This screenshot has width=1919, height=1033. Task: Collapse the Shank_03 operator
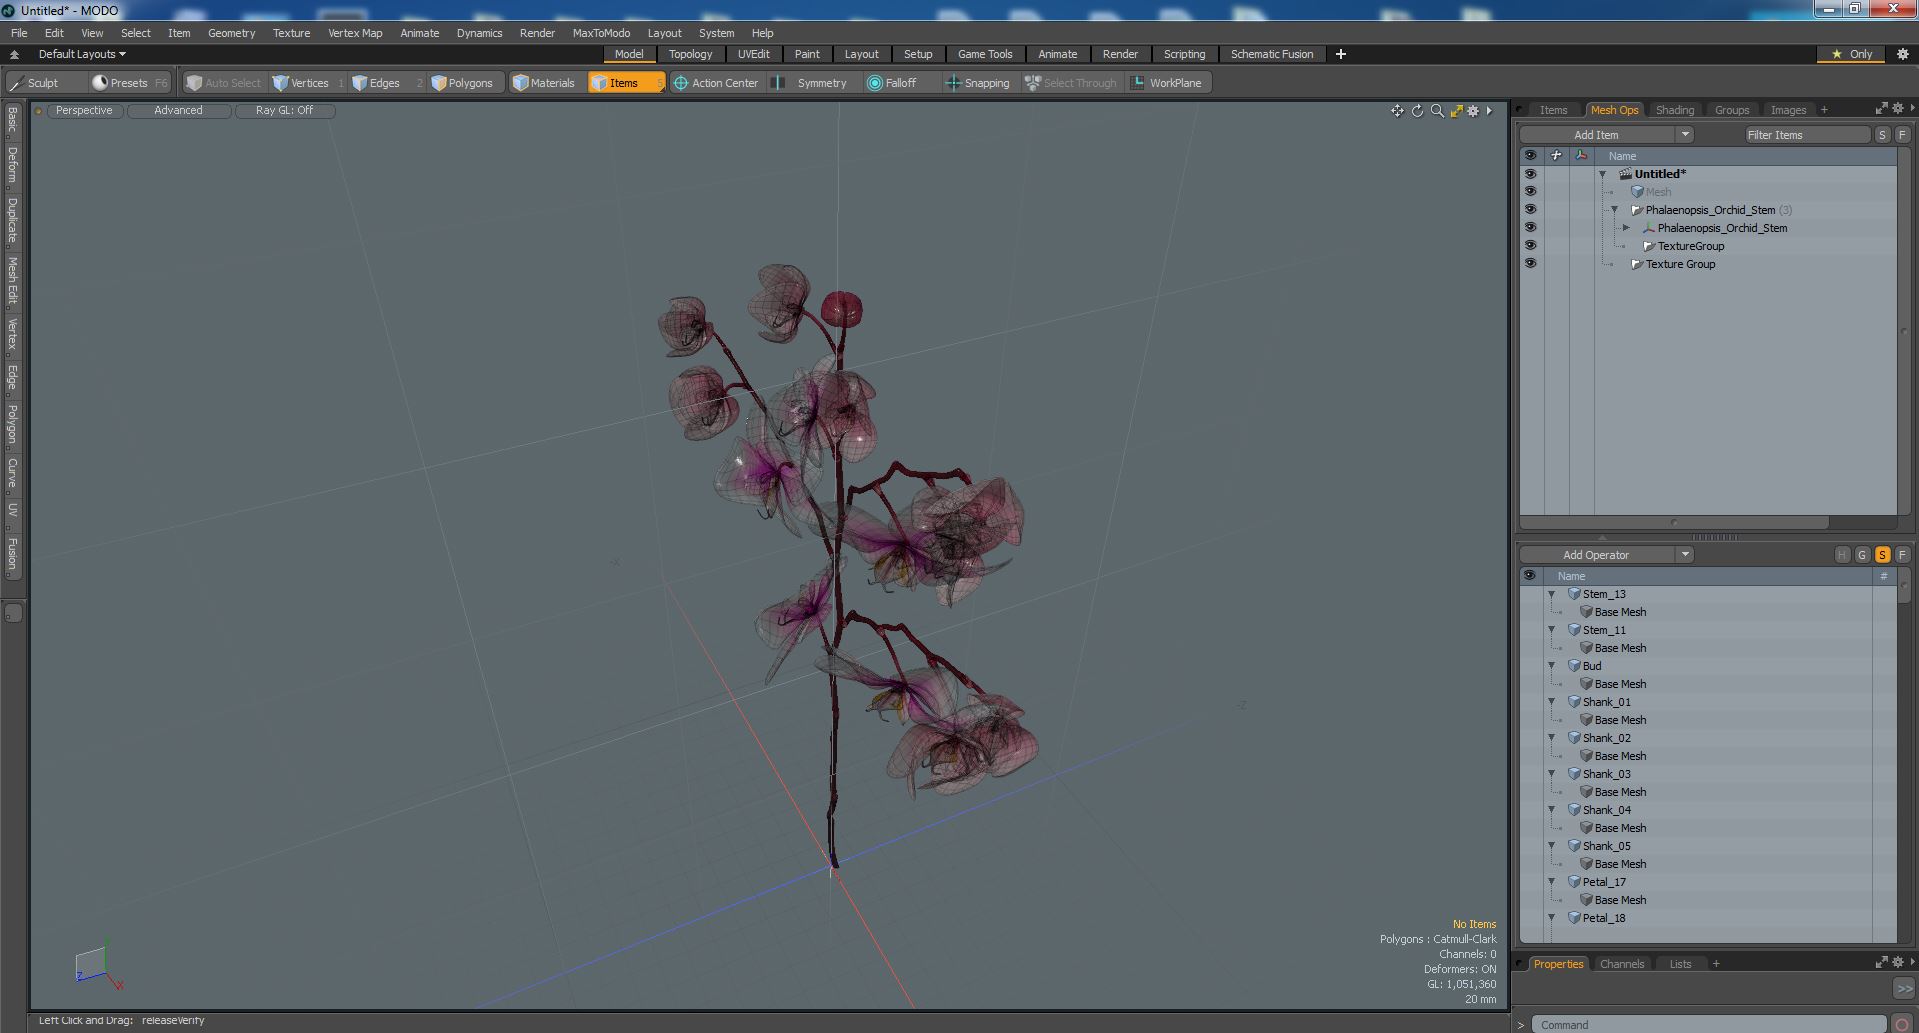coord(1552,774)
